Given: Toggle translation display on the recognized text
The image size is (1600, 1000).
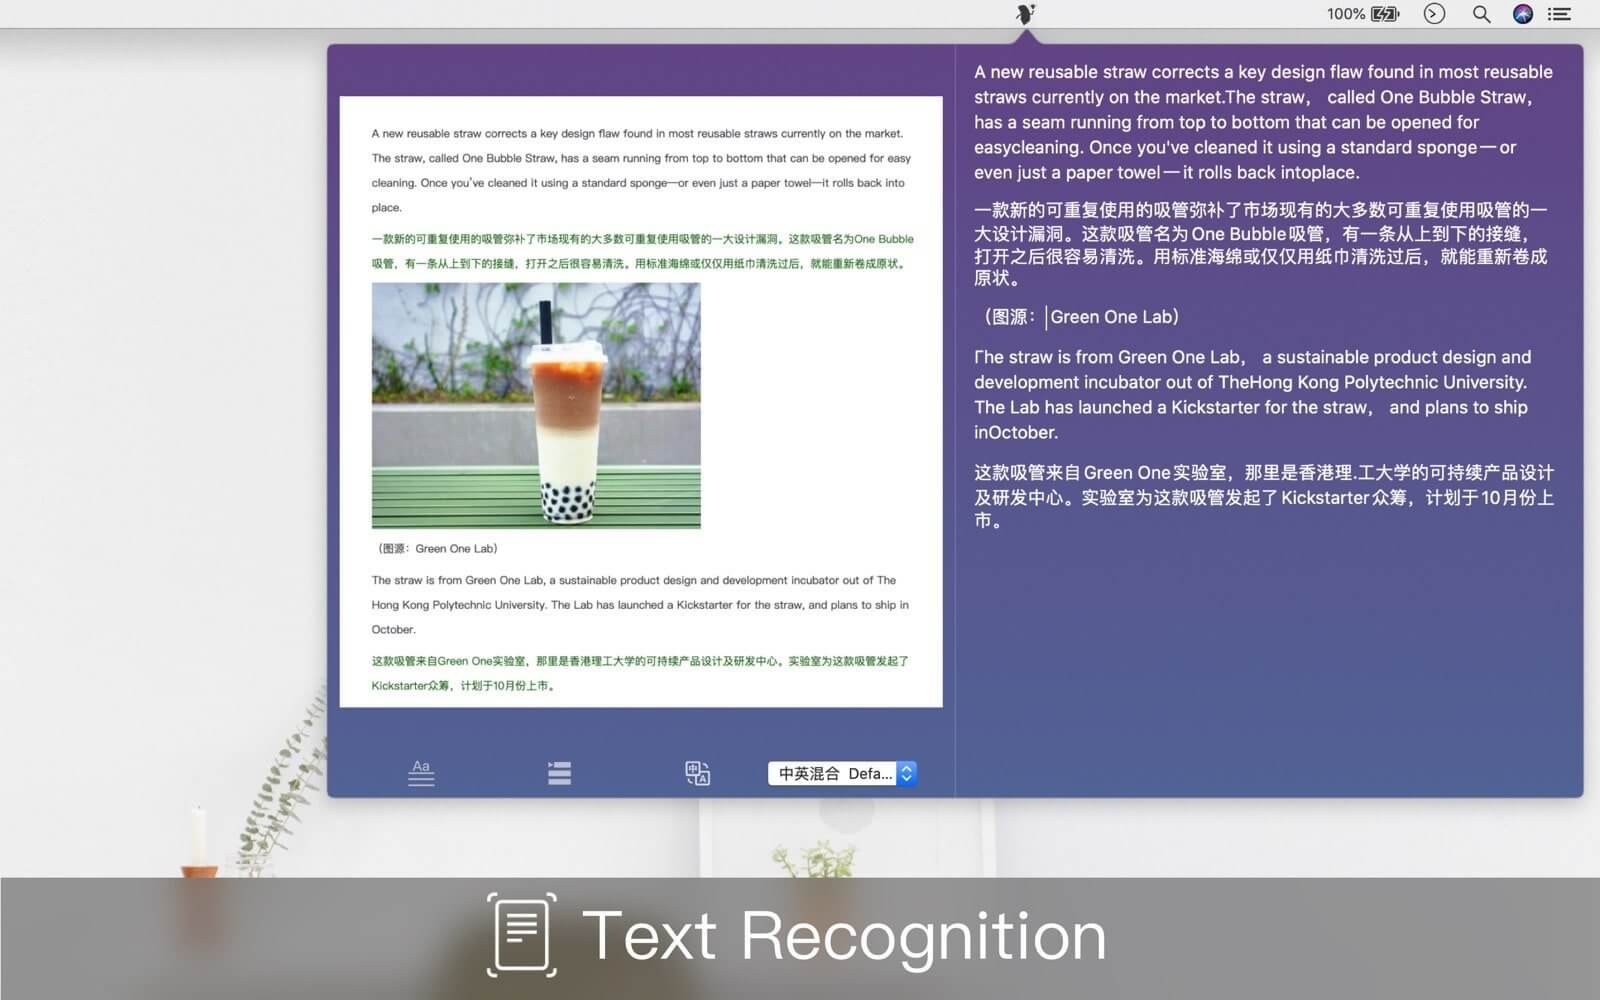Looking at the screenshot, I should pyautogui.click(x=697, y=771).
